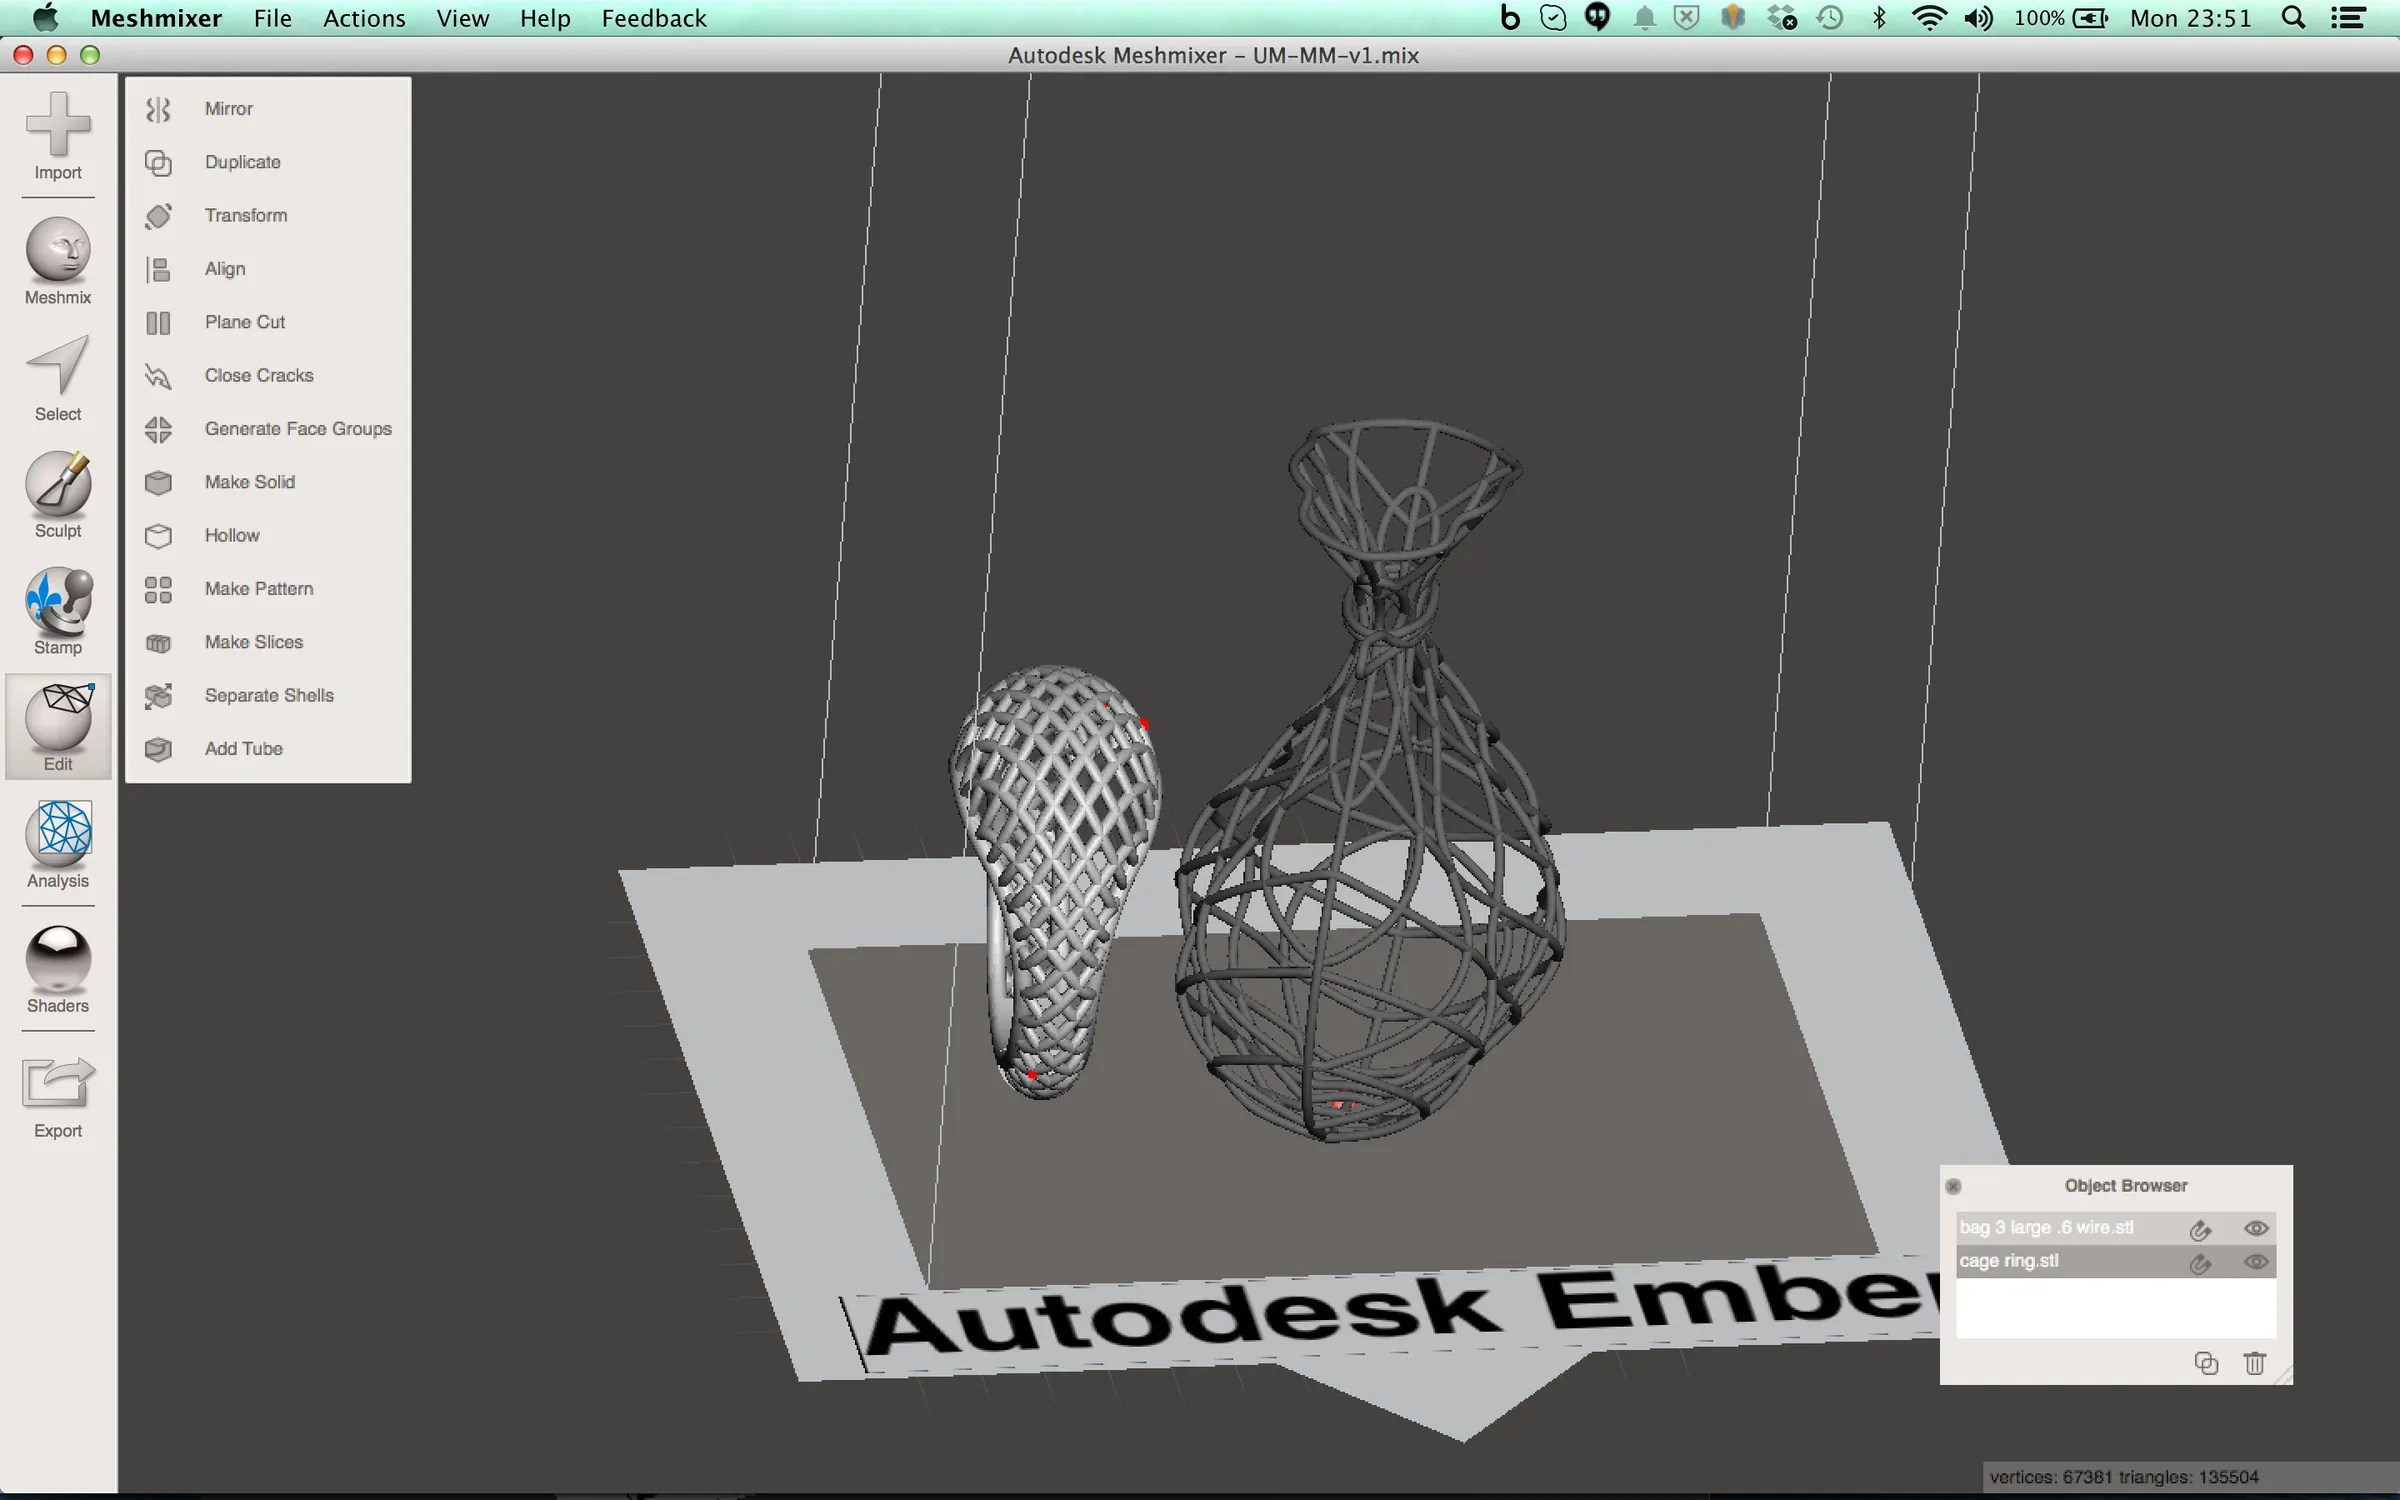The height and width of the screenshot is (1500, 2400).
Task: Select Make Solid tool
Action: coord(268,482)
